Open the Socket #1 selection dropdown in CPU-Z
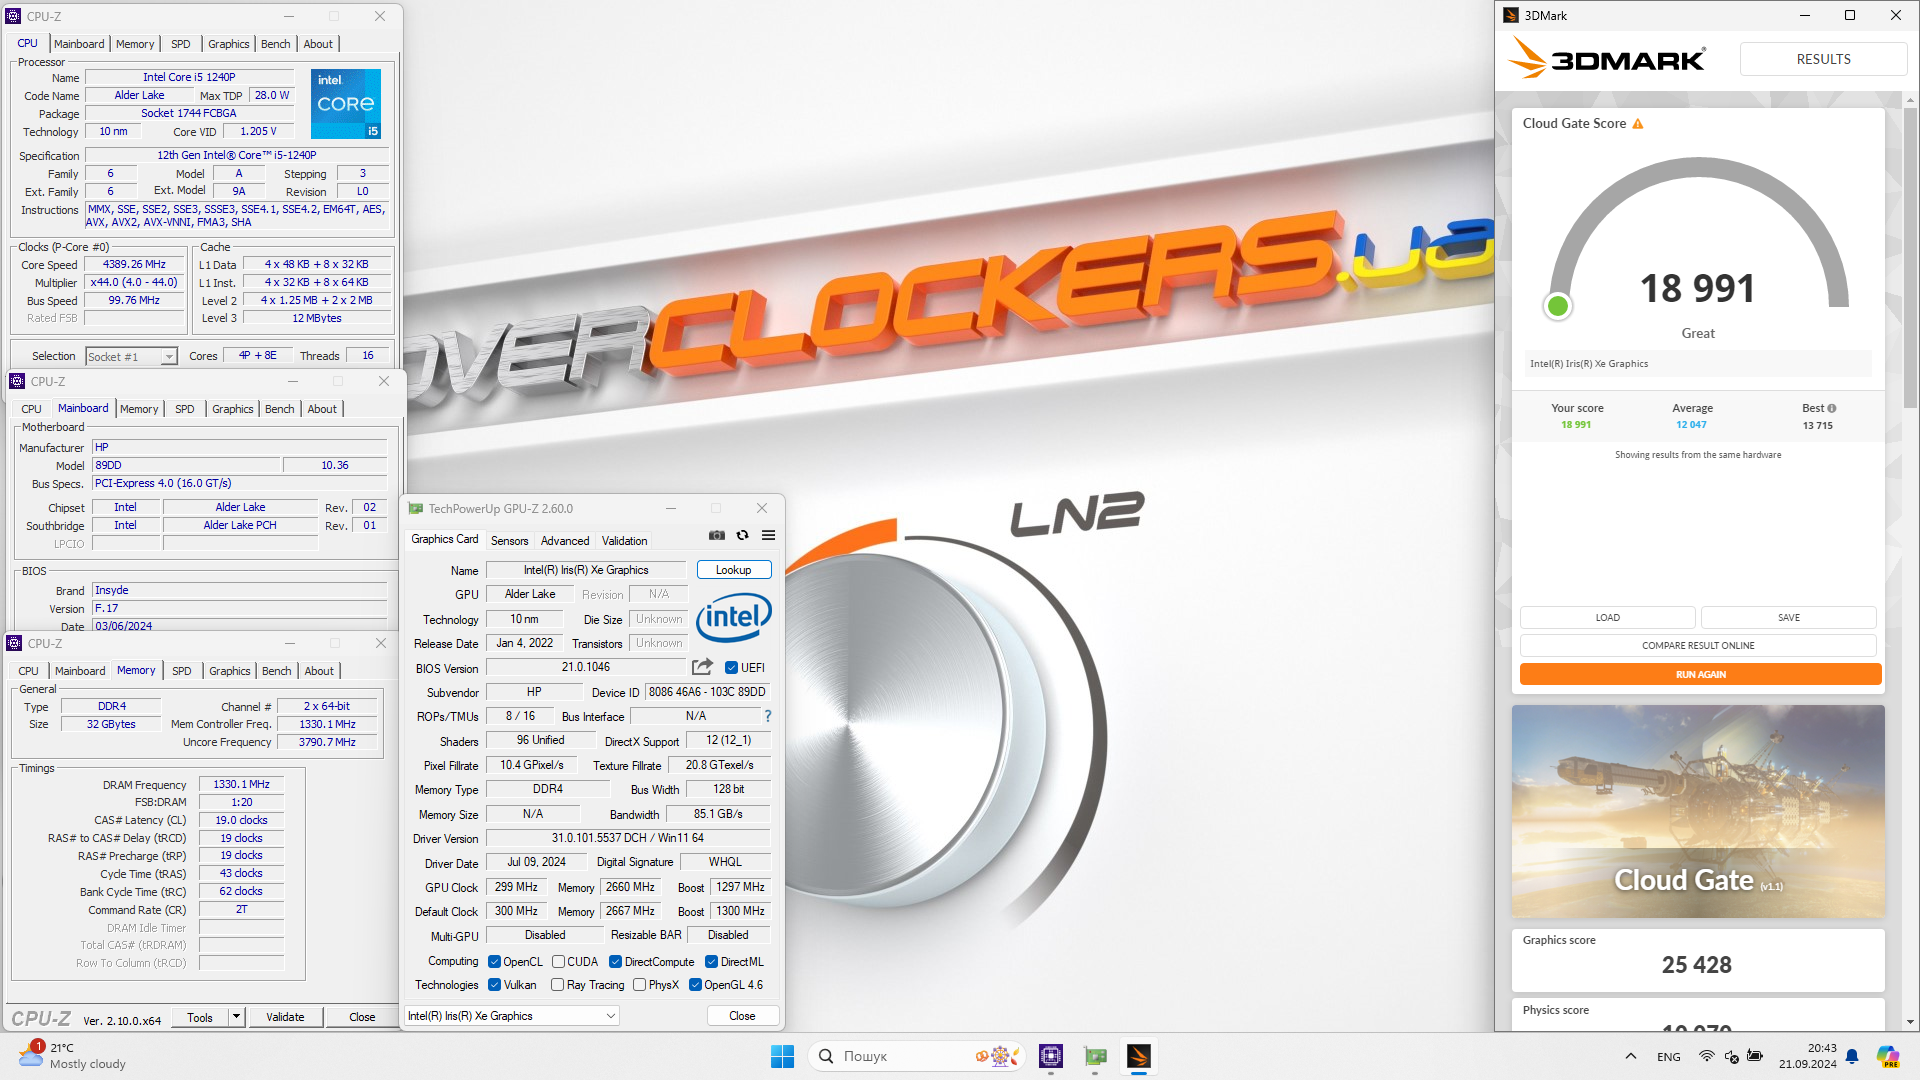The width and height of the screenshot is (1920, 1080). (x=131, y=357)
